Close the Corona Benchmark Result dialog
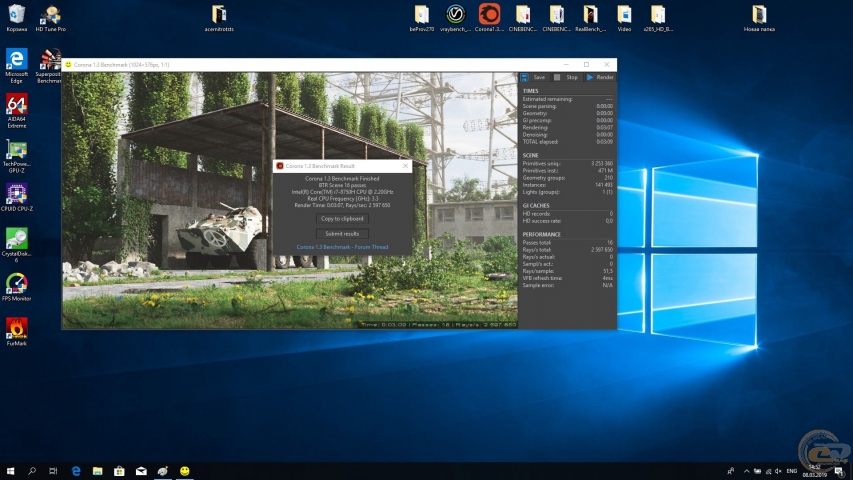The image size is (853, 480). 405,165
